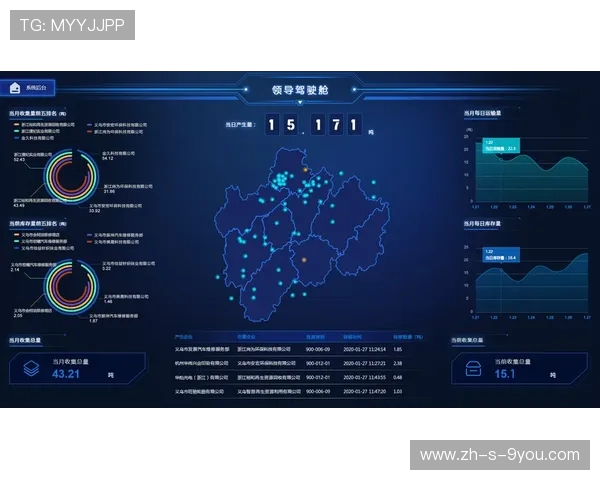The width and height of the screenshot is (600, 480).
Task: Click the 当月收集量前五排名 panel heading
Action: [x=37, y=114]
